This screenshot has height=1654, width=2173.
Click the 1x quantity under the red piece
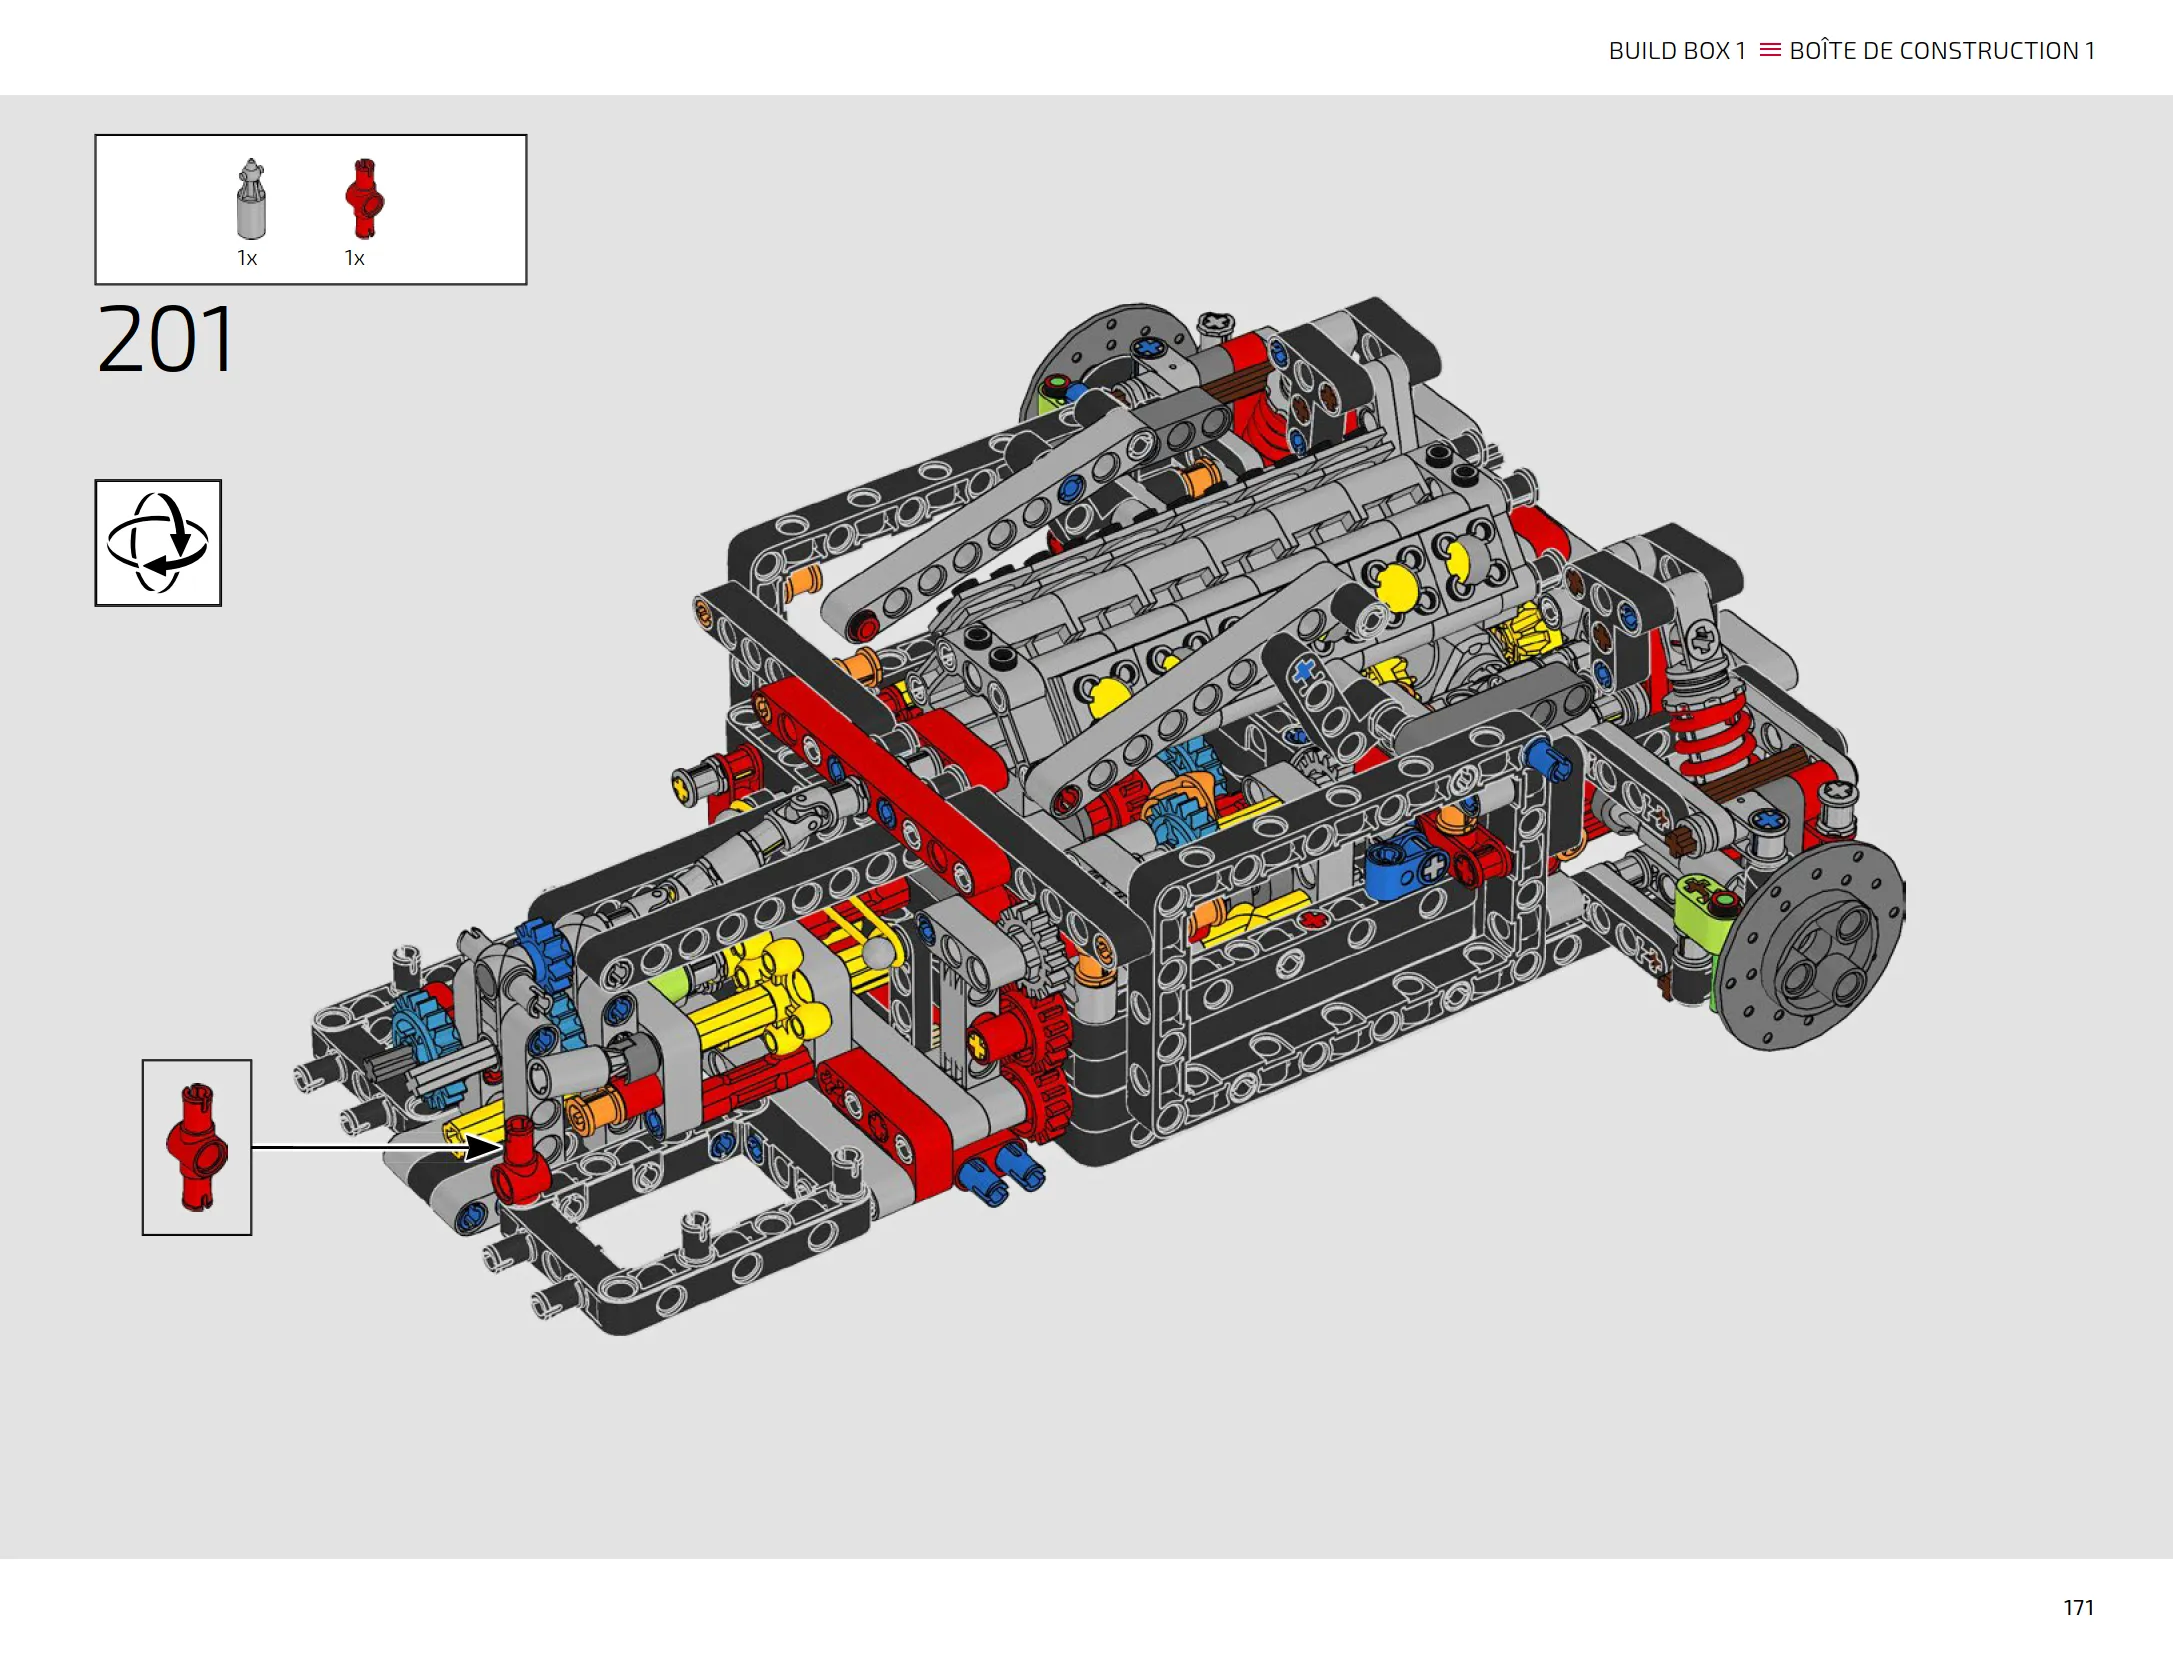pyautogui.click(x=354, y=258)
